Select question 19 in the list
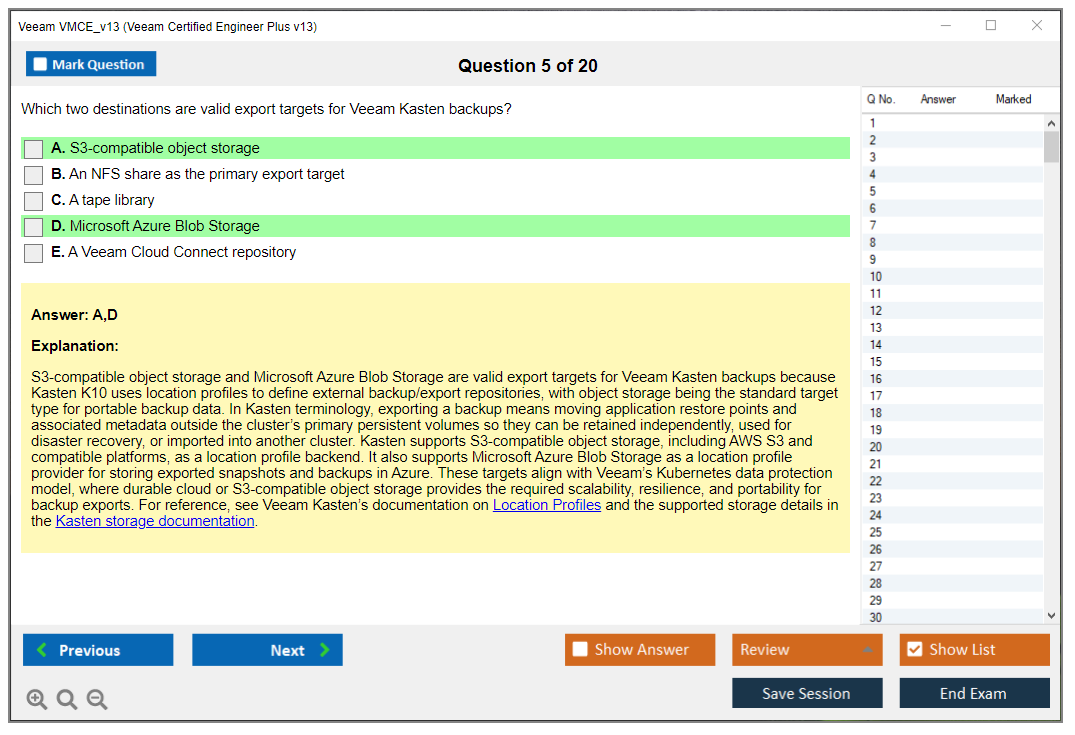This screenshot has height=735, width=1075. coord(953,431)
